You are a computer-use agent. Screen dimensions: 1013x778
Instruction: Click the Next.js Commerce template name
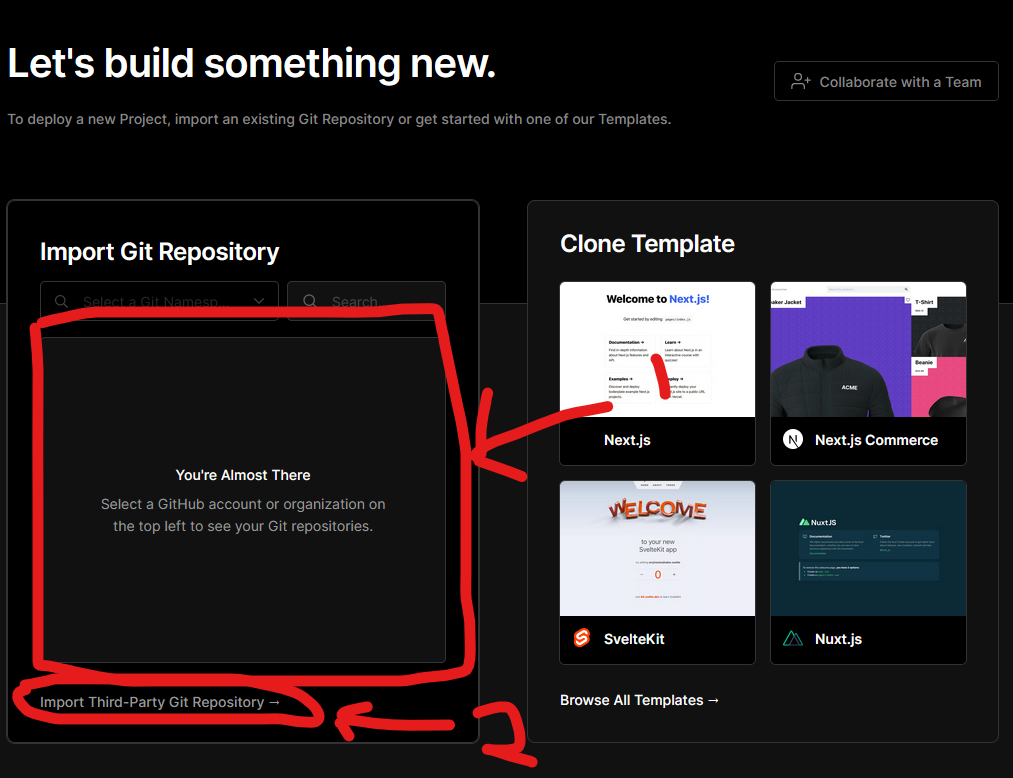pos(876,440)
